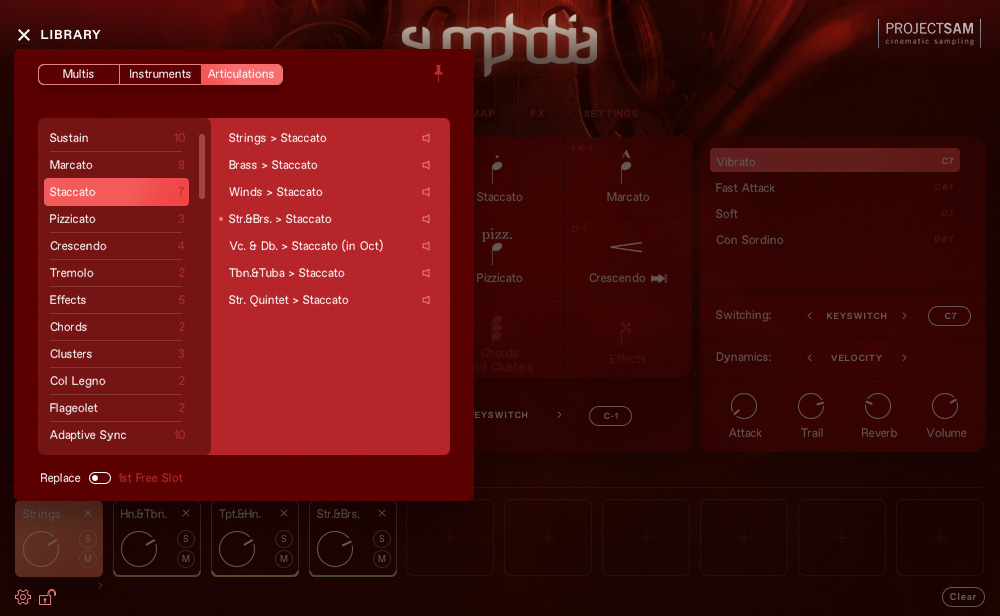This screenshot has height=616, width=1000.
Task: Preview Winds > Staccato with speaker icon
Action: [426, 192]
